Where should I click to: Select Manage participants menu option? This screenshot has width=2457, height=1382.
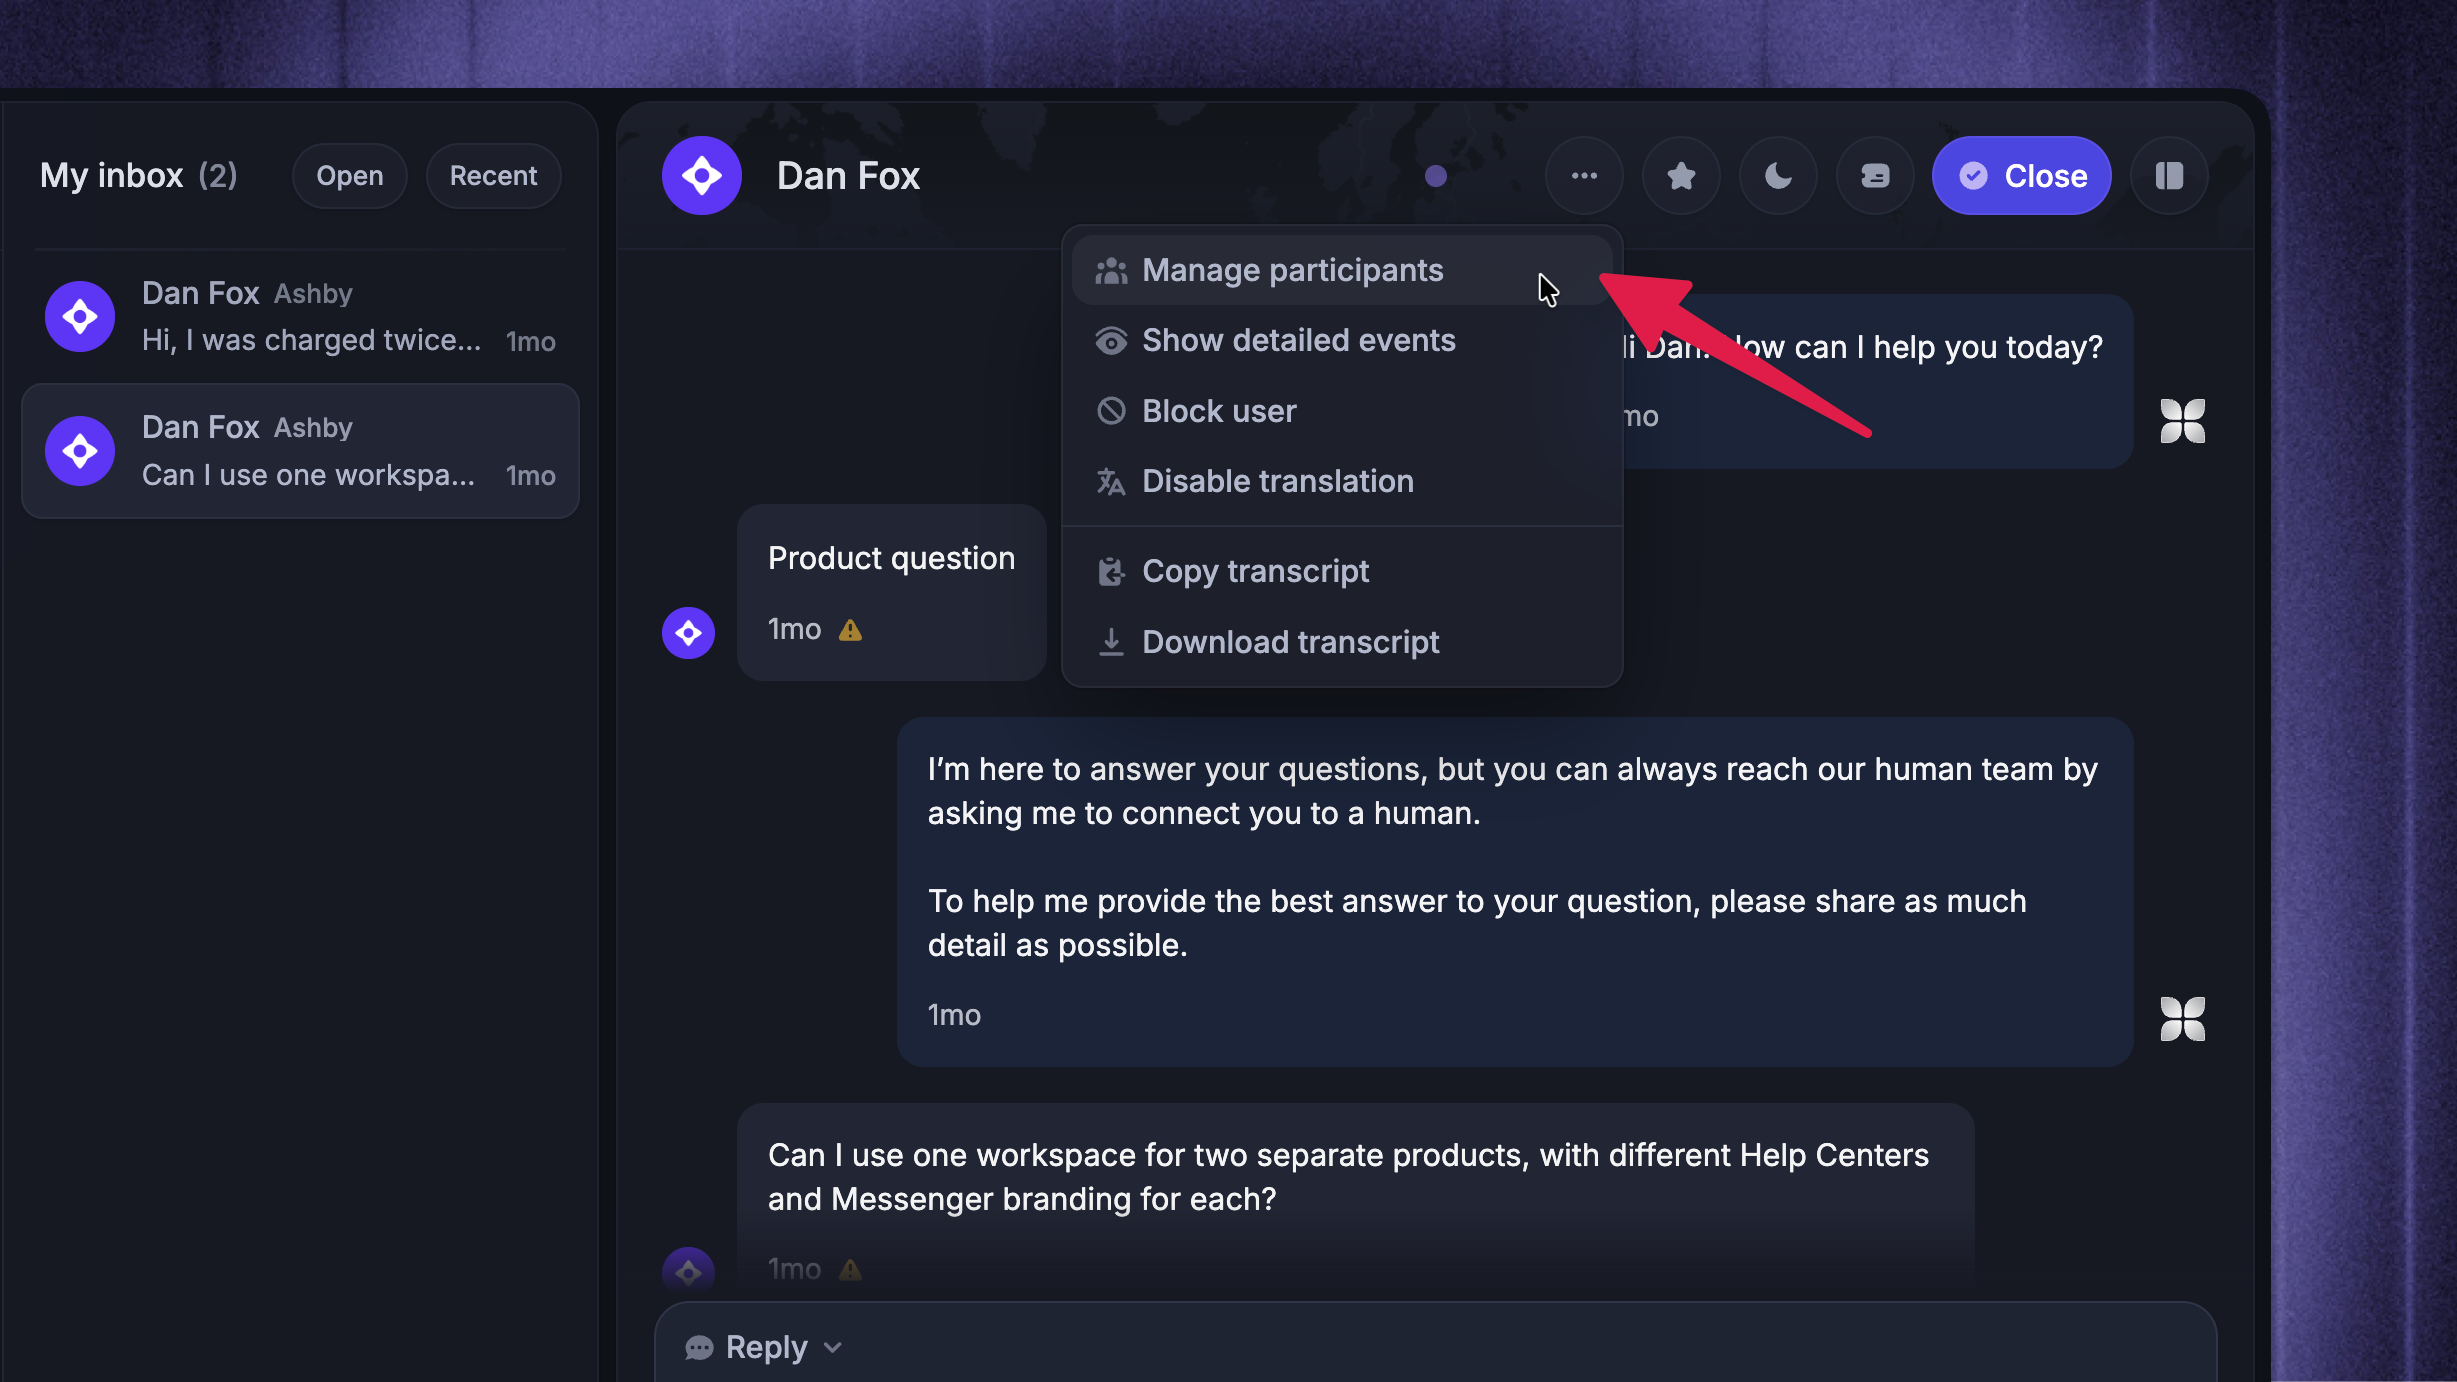[1342, 270]
